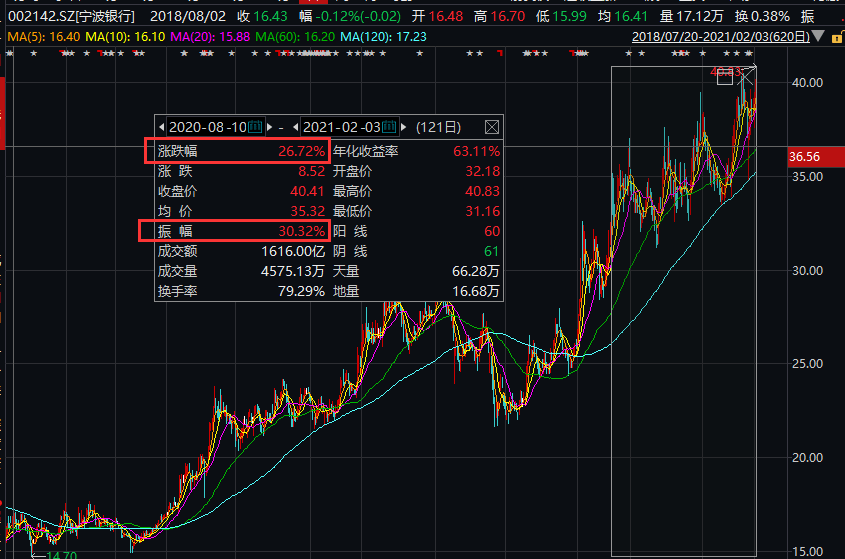The image size is (845, 559).
Task: Edit the end date field 2021-02-03
Action: 342,127
